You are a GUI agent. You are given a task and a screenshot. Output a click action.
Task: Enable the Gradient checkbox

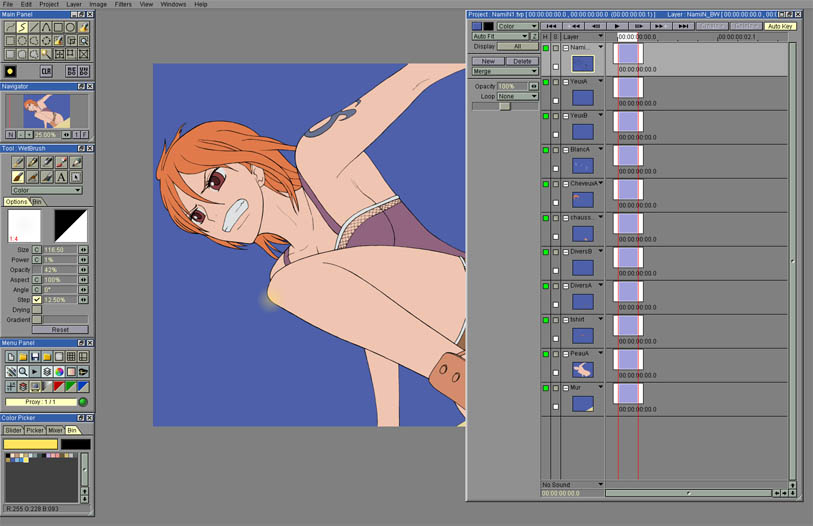pyautogui.click(x=37, y=320)
